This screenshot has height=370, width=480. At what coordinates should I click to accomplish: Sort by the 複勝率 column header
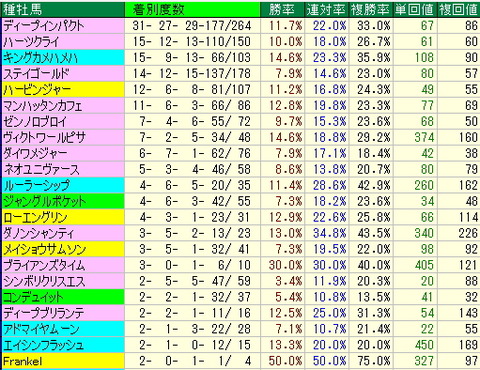(370, 9)
